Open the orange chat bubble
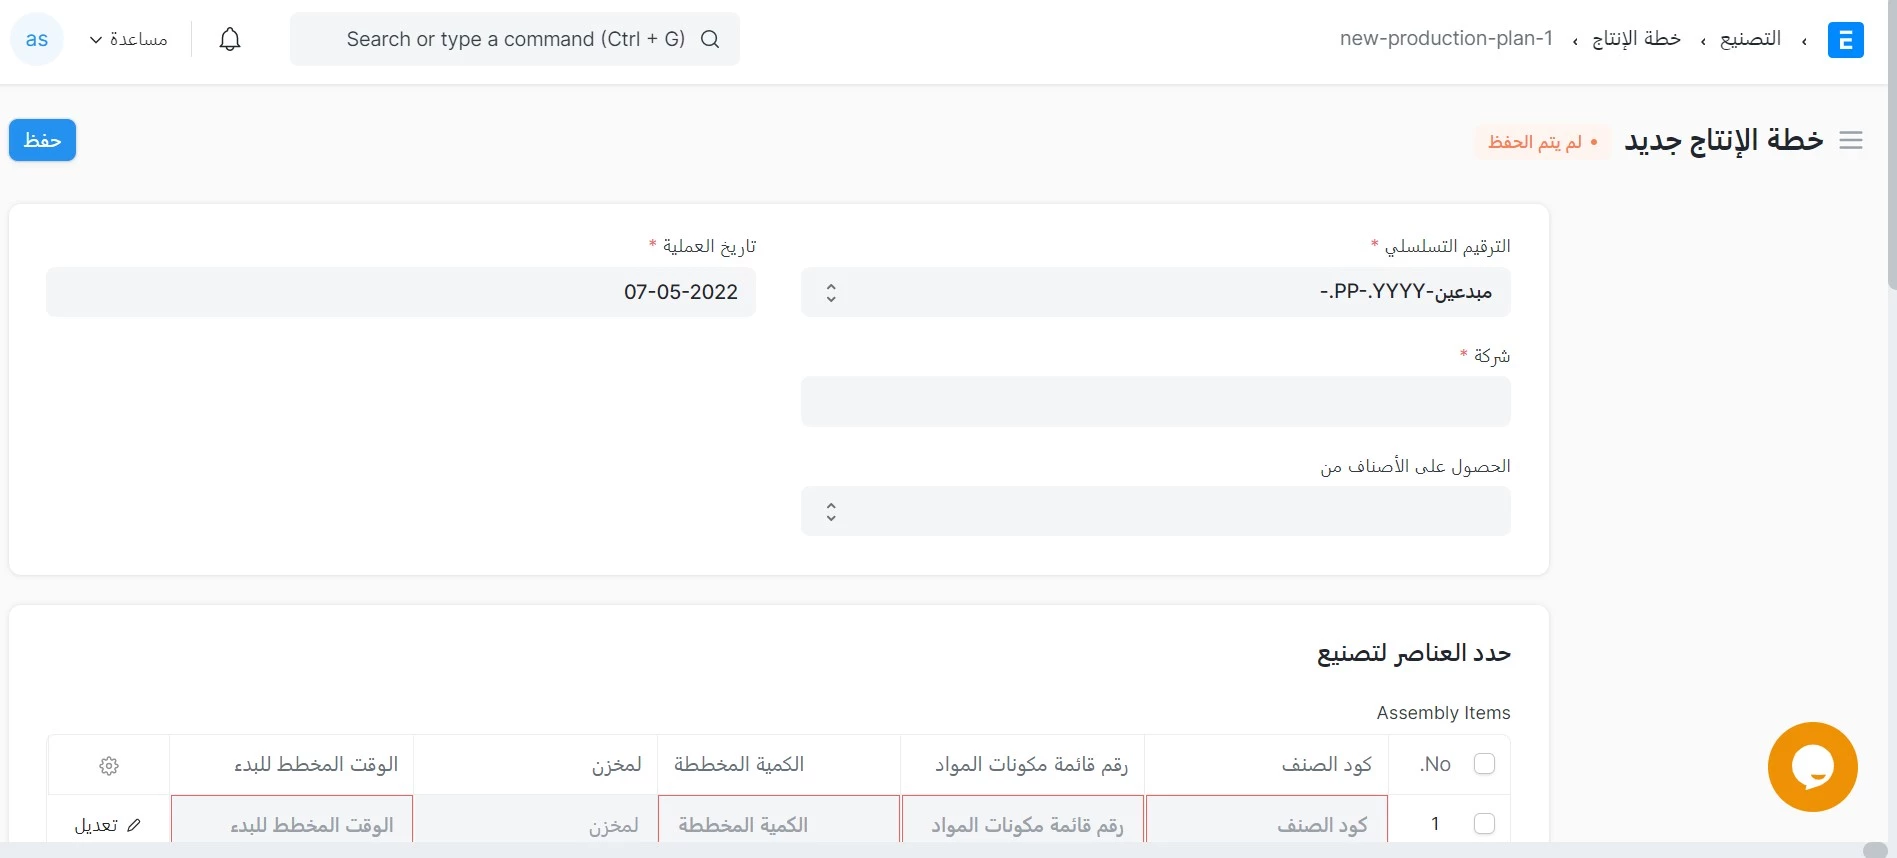The width and height of the screenshot is (1897, 858). point(1812,767)
